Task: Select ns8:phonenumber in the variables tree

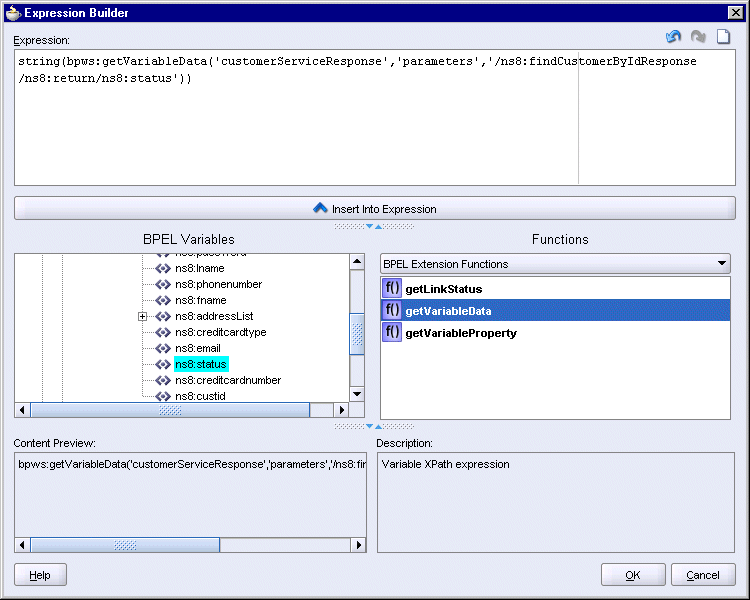Action: click(219, 284)
